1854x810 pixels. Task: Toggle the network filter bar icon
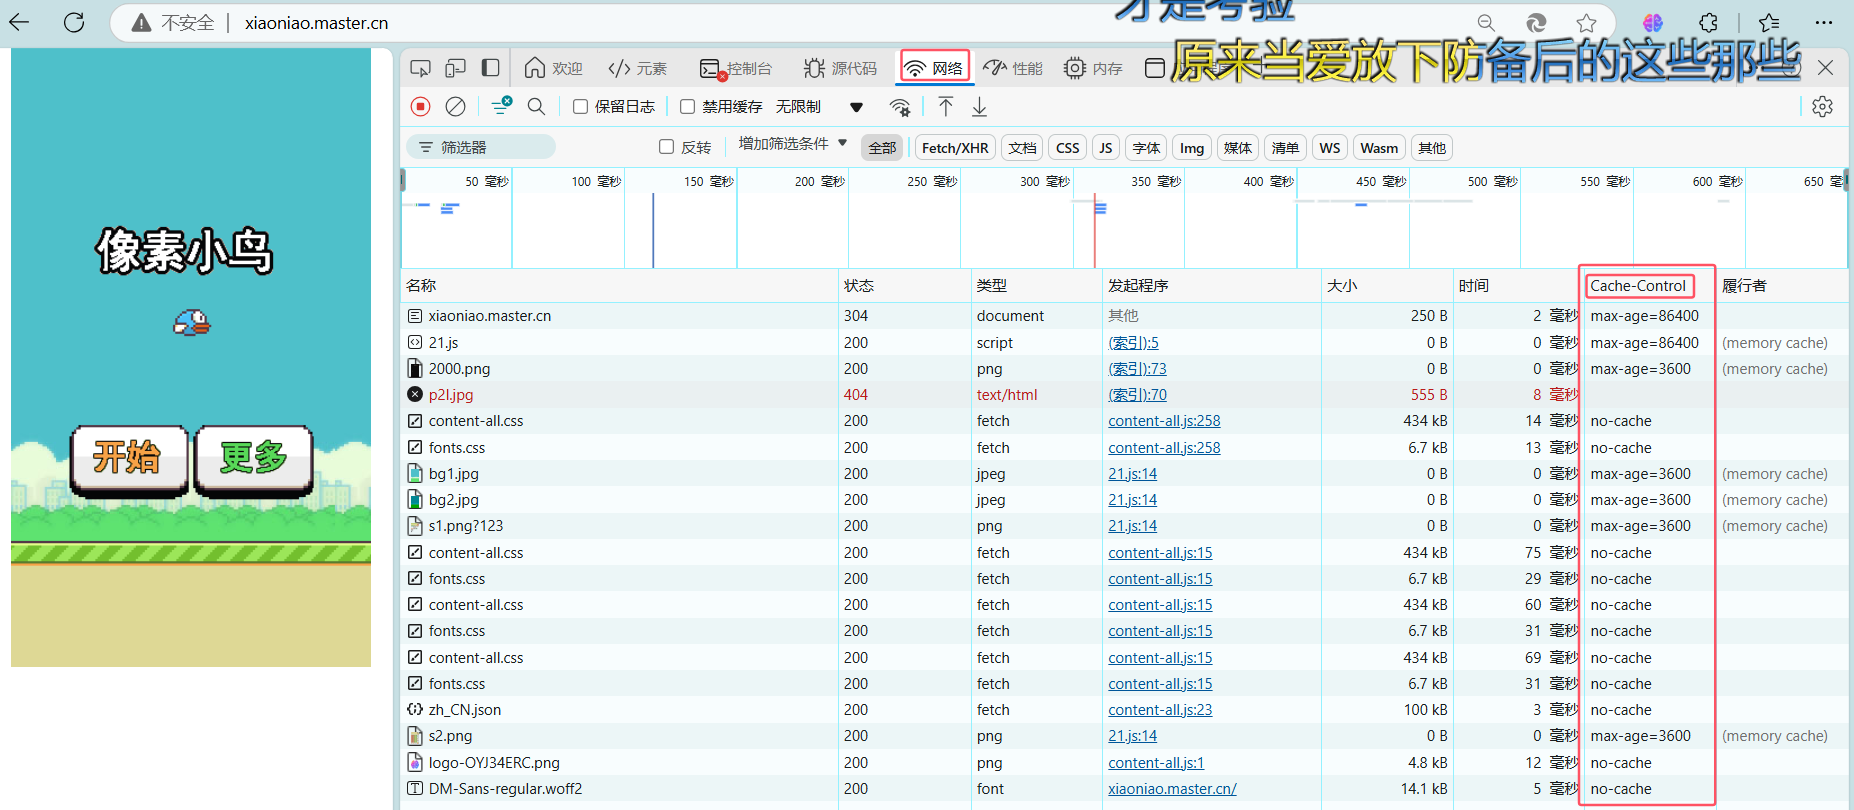502,106
